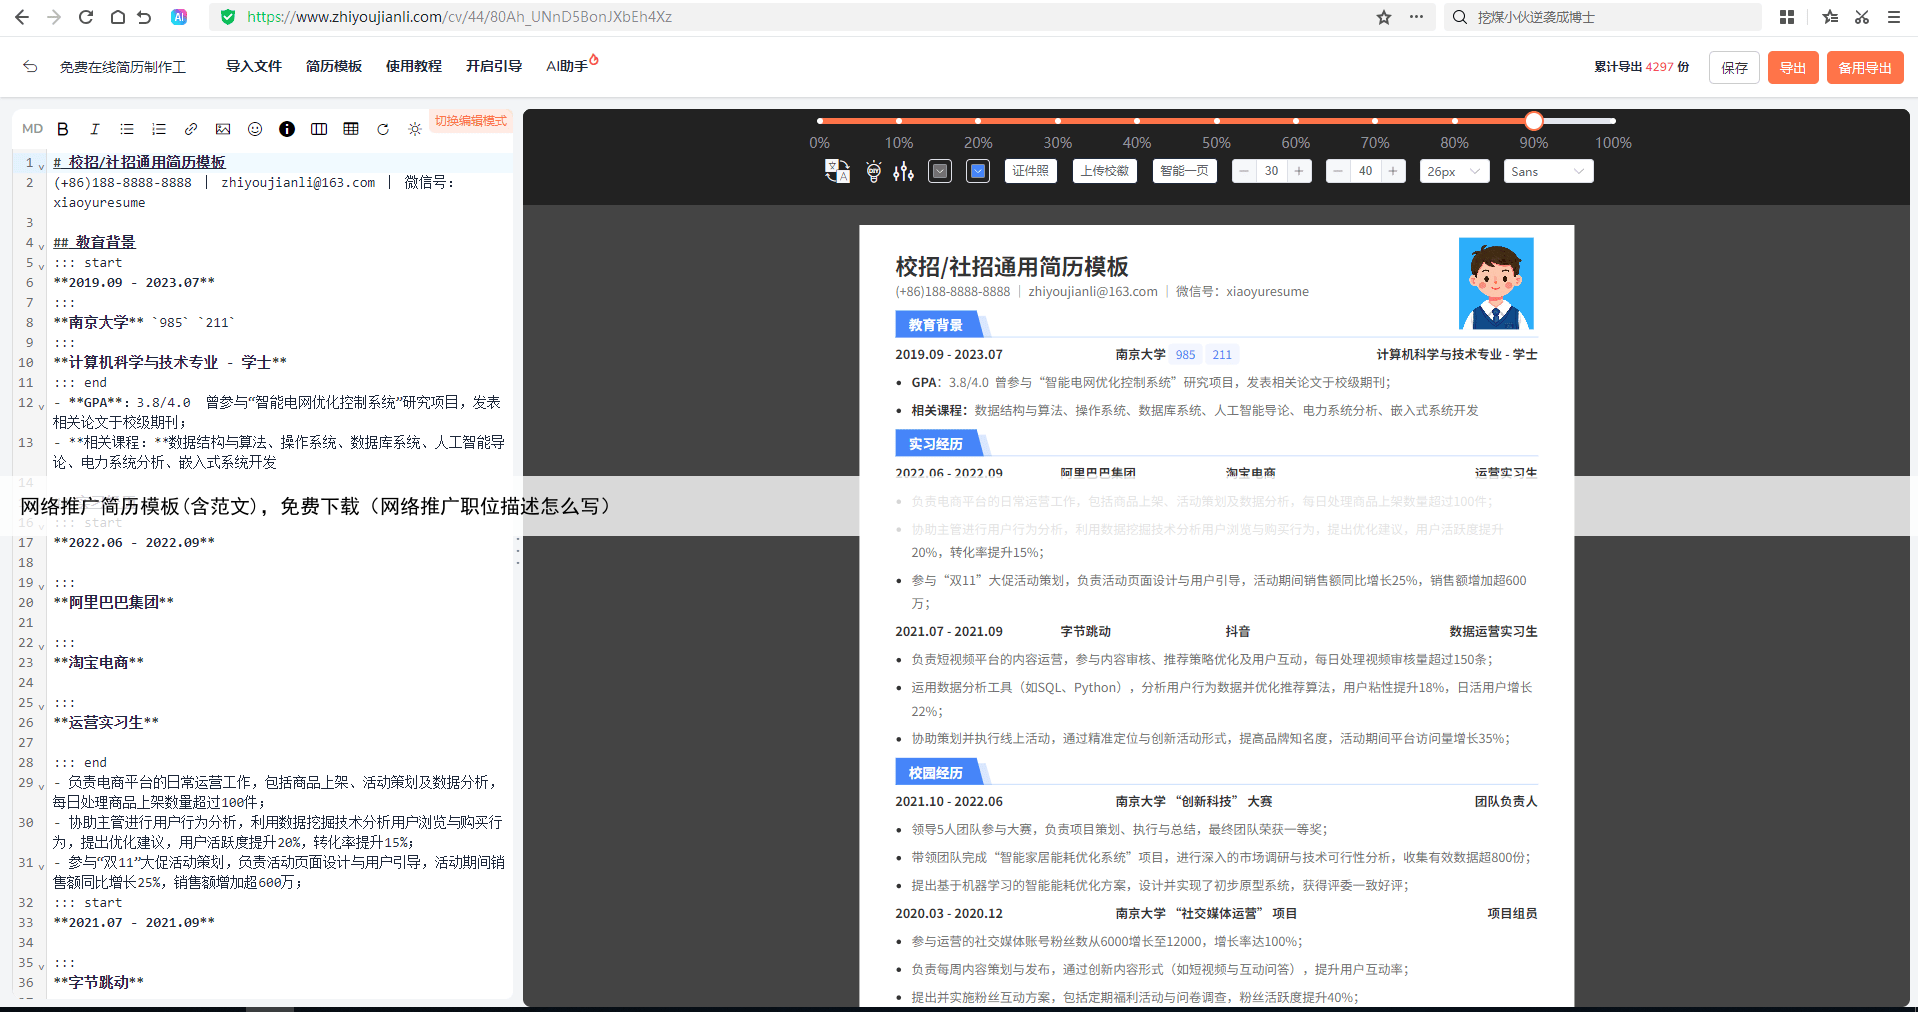Viewport: 1918px width, 1012px height.
Task: Set the zoom slider to 50%
Action: coord(1216,121)
